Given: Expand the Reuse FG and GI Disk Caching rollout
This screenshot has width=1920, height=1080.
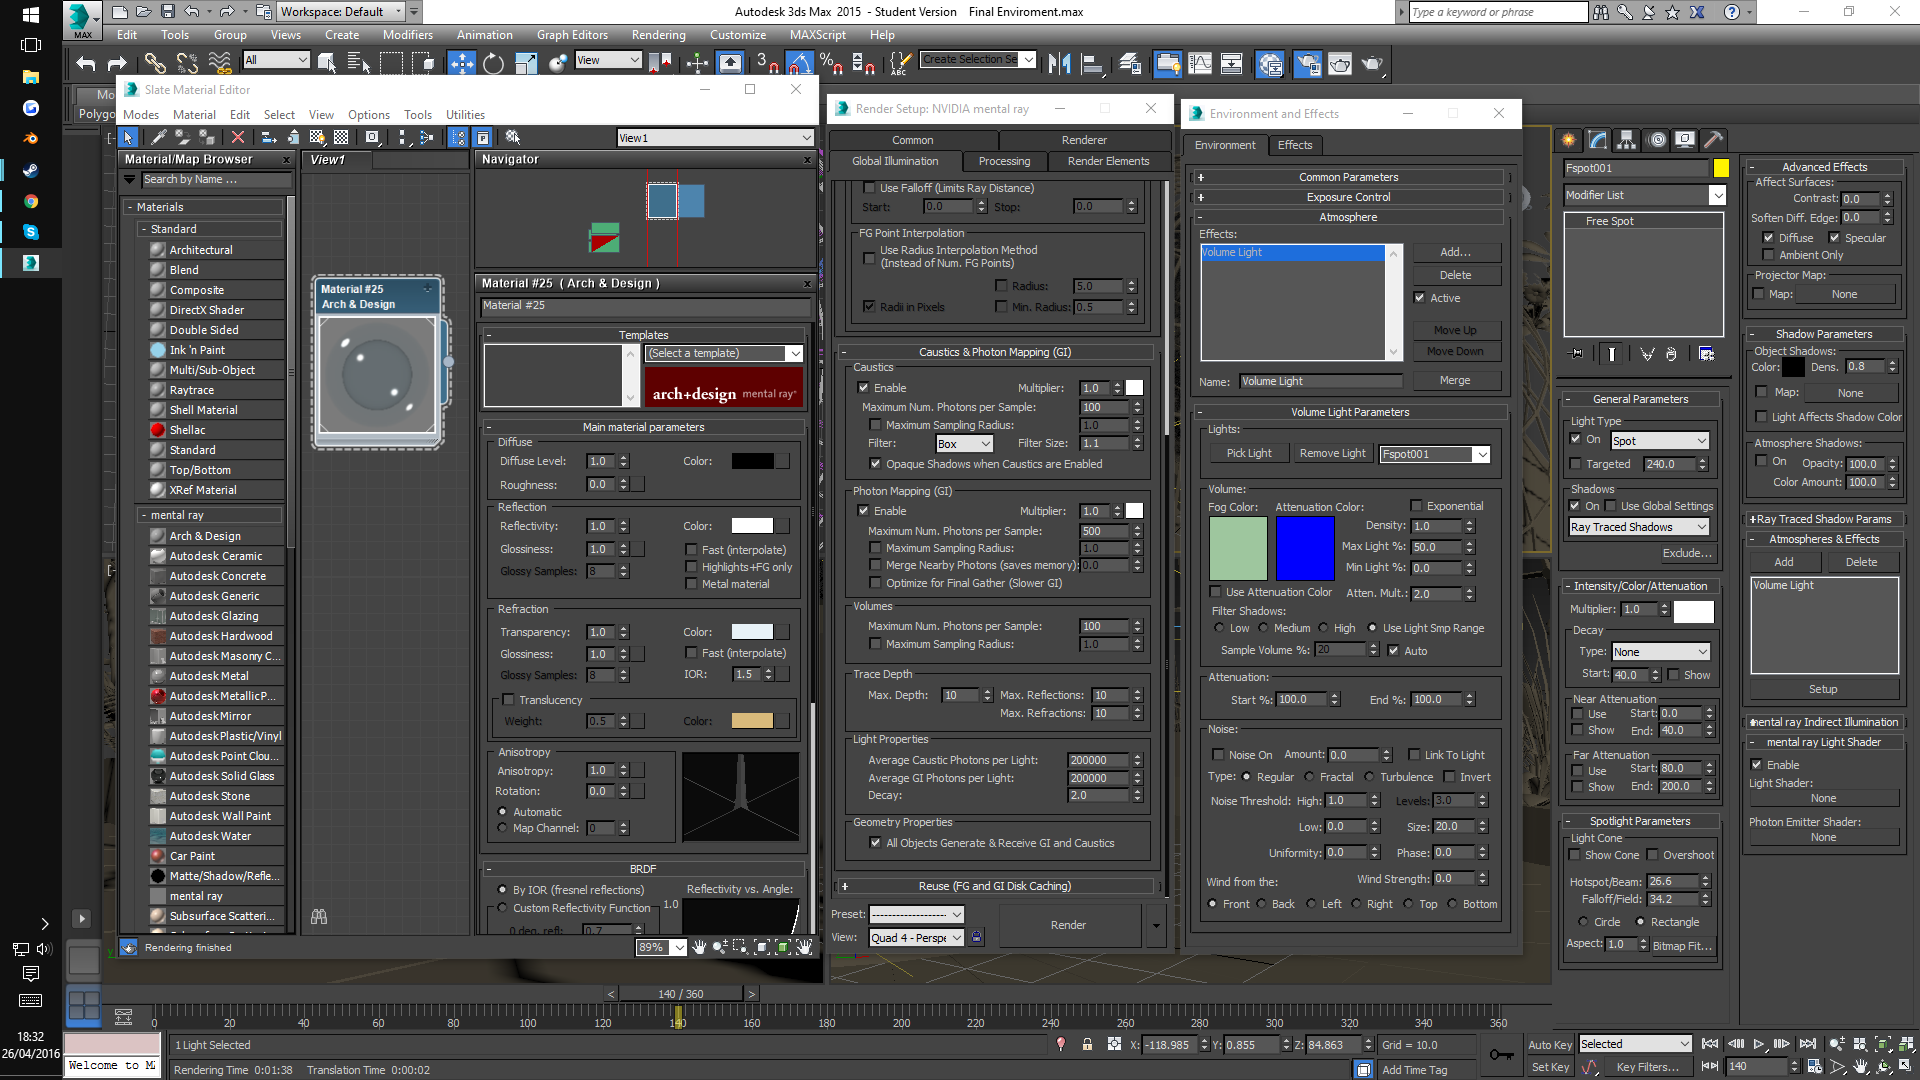Looking at the screenshot, I should coord(994,886).
